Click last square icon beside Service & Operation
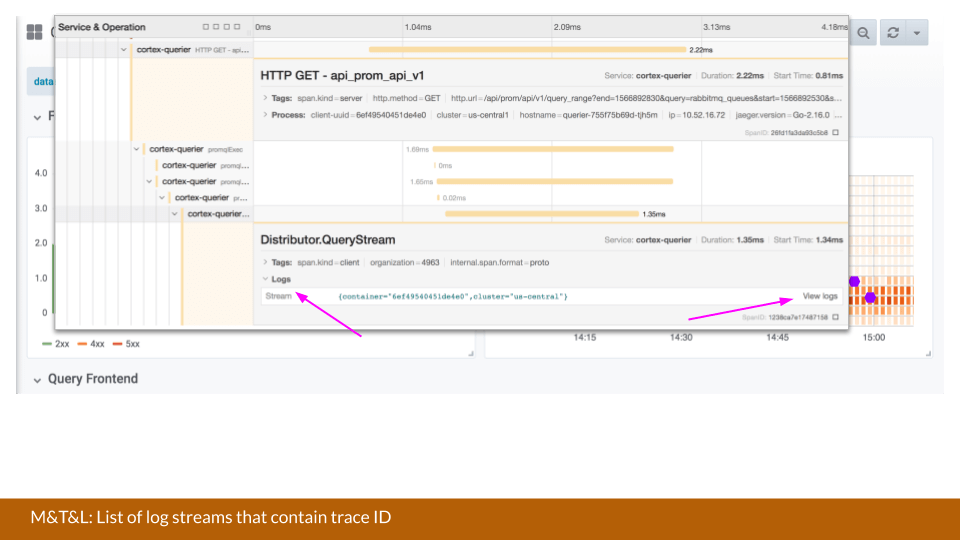This screenshot has height=540, width=960. pyautogui.click(x=237, y=27)
